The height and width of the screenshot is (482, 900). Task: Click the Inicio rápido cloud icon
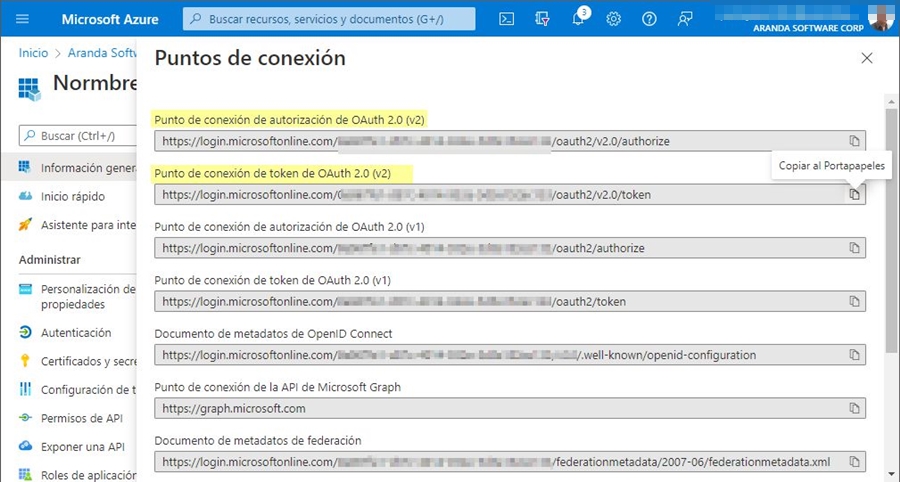tap(25, 196)
